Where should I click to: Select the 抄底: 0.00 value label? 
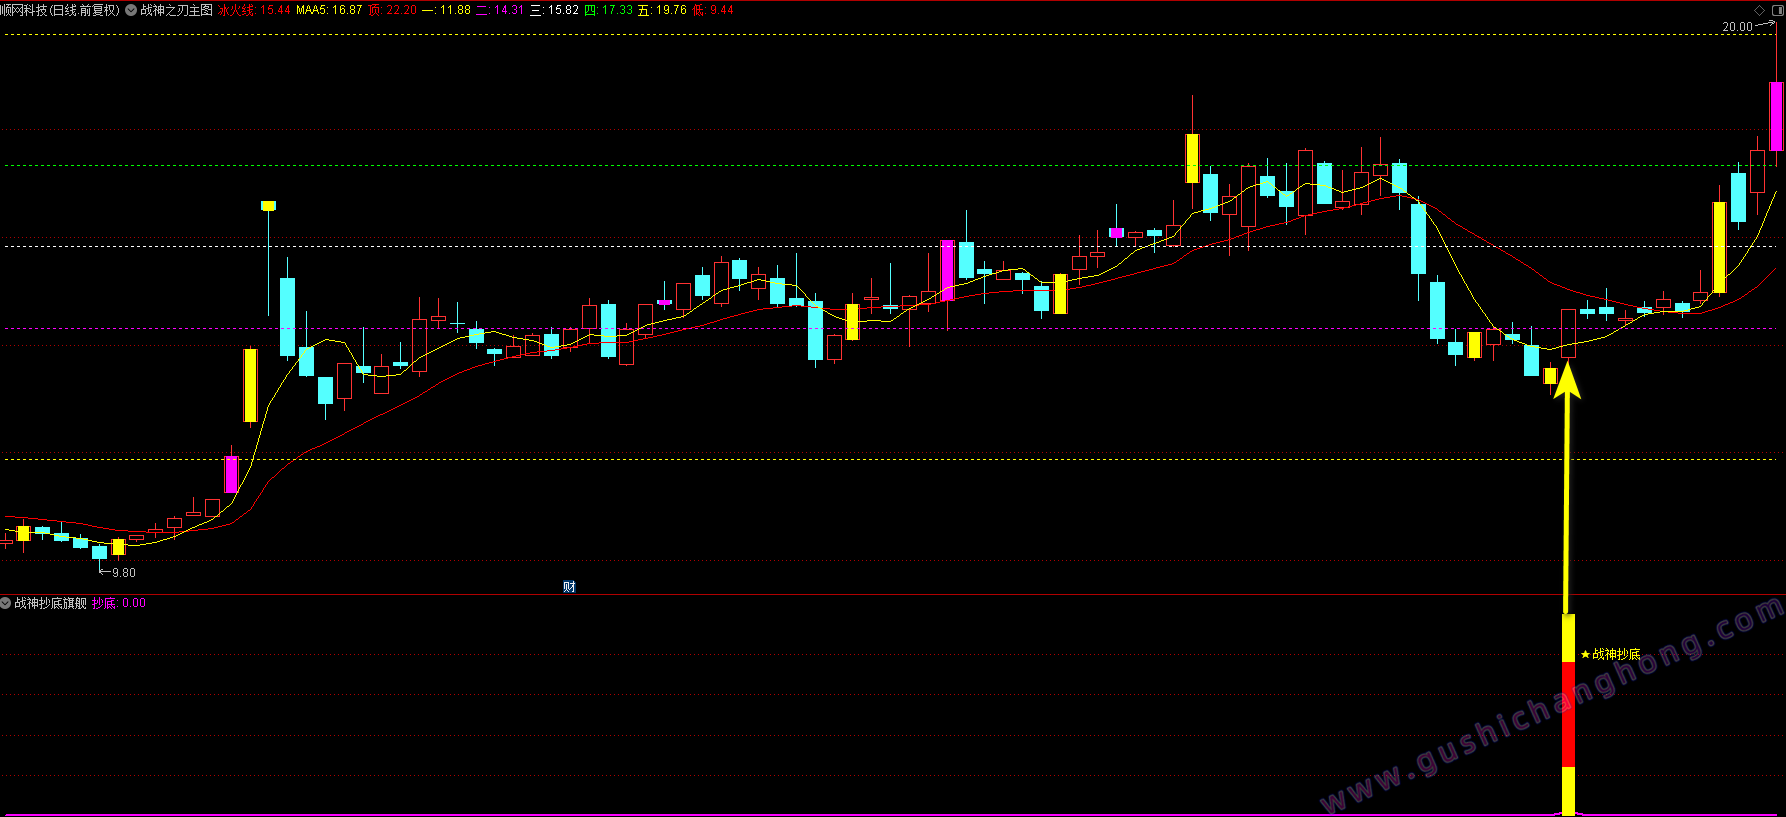(x=119, y=603)
